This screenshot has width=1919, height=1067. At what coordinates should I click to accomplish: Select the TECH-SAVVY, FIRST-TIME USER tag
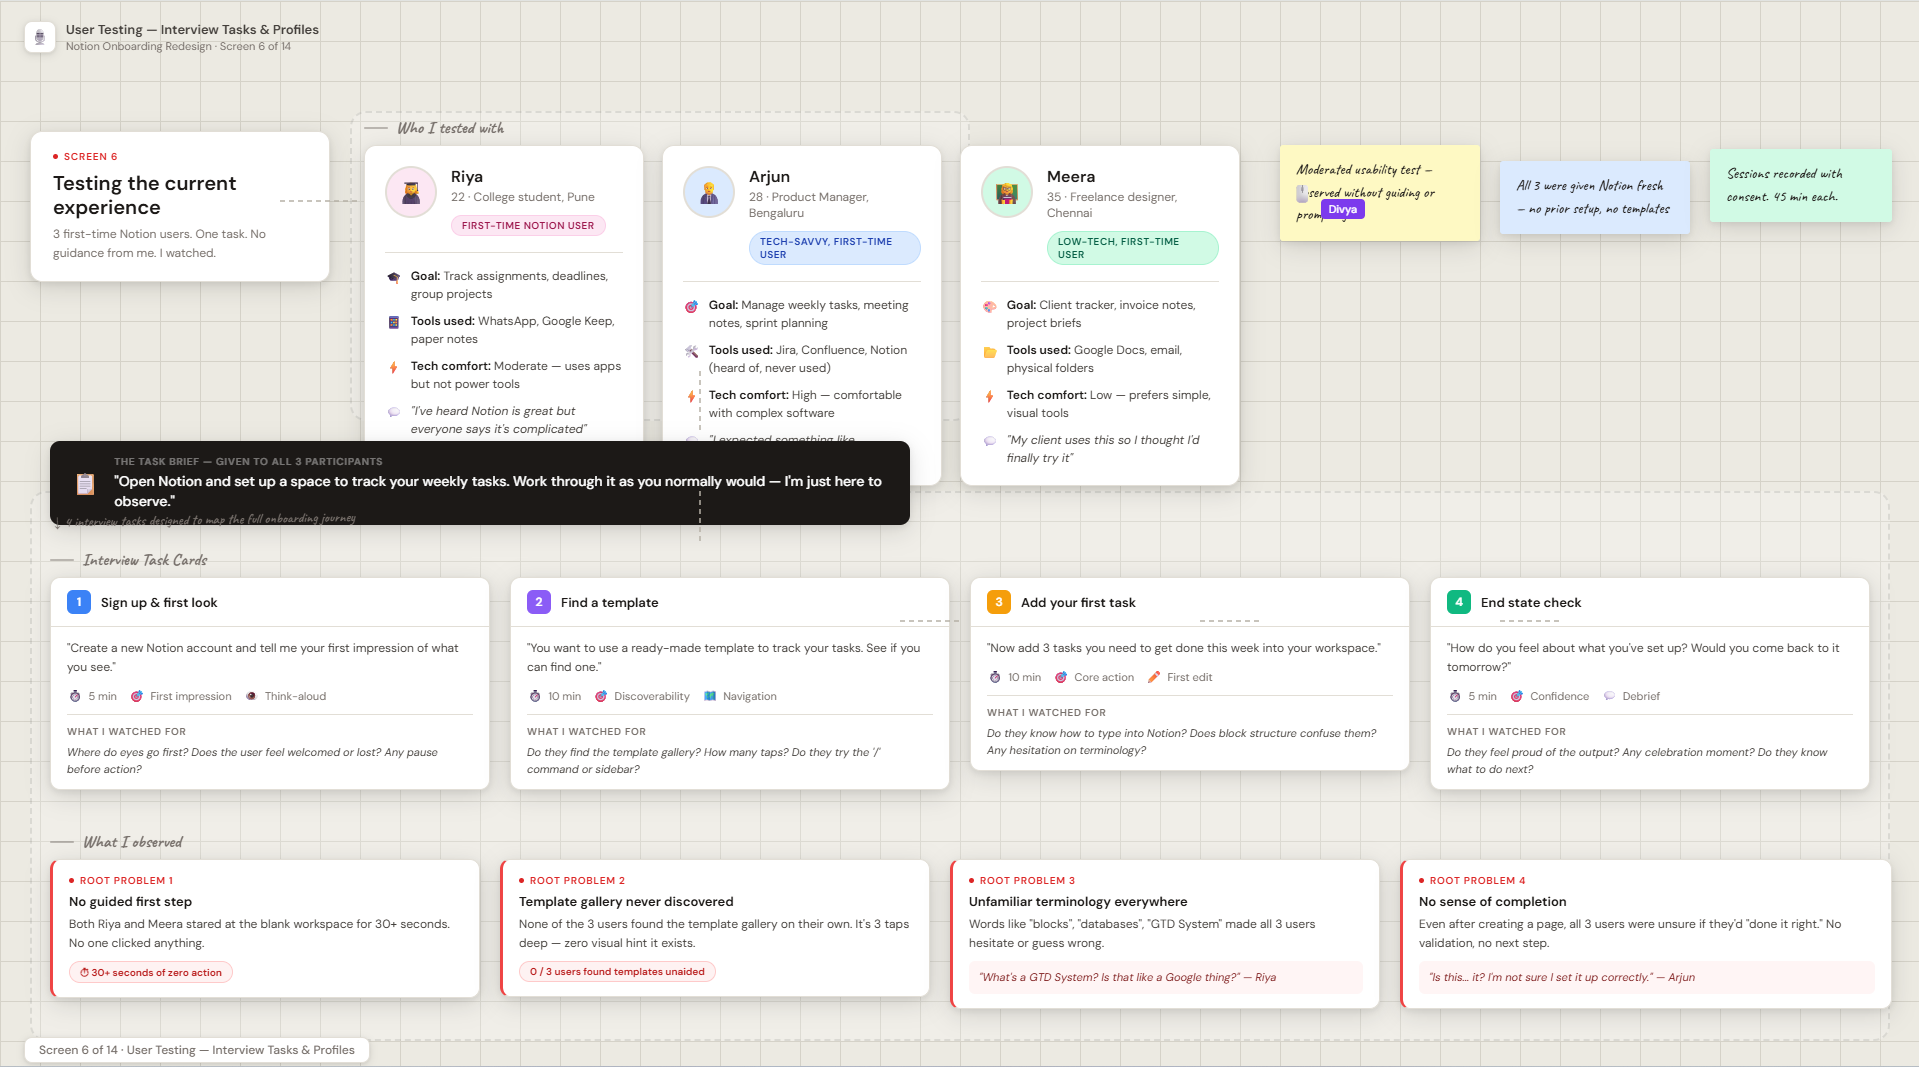[x=834, y=248]
